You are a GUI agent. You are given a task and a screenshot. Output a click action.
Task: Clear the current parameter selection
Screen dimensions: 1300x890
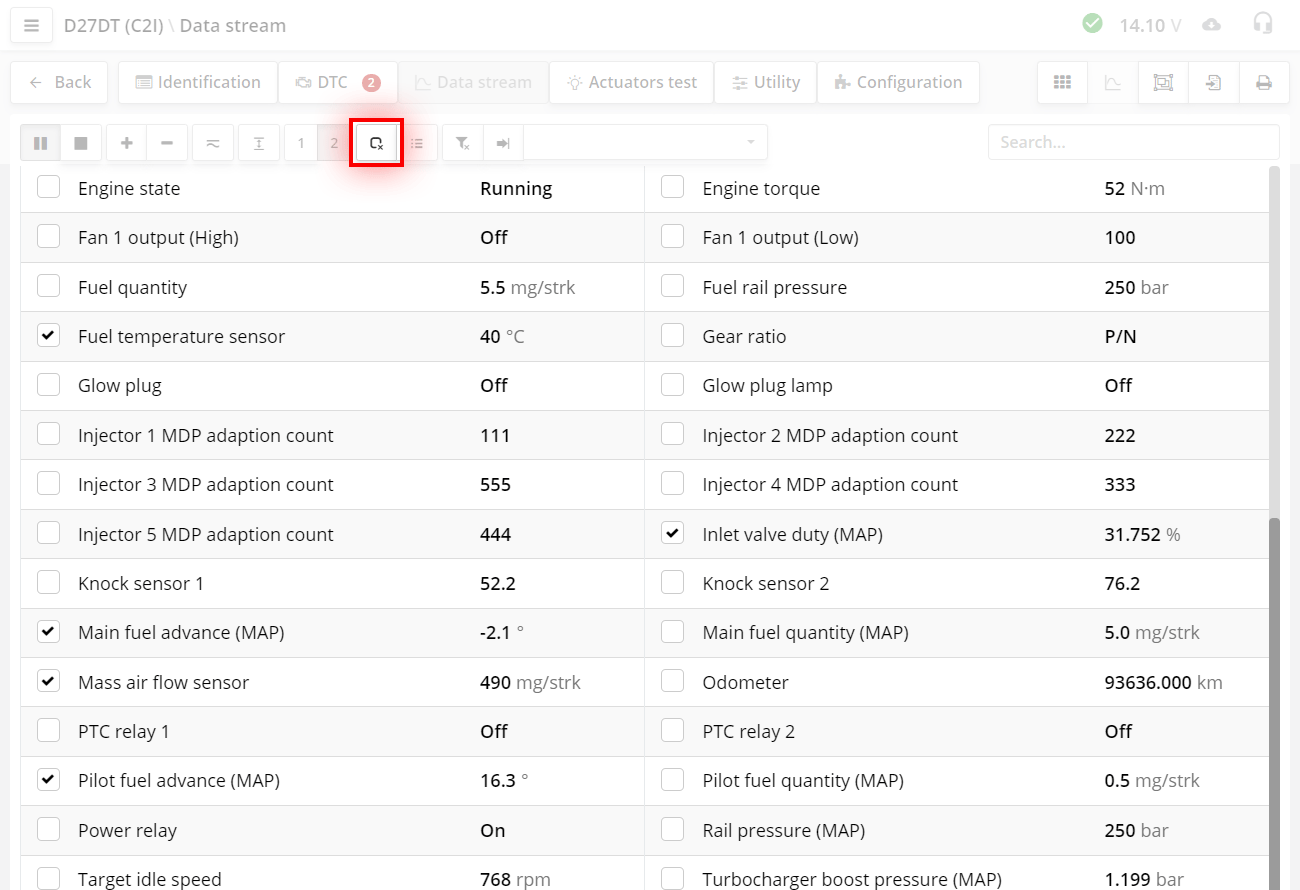[376, 142]
